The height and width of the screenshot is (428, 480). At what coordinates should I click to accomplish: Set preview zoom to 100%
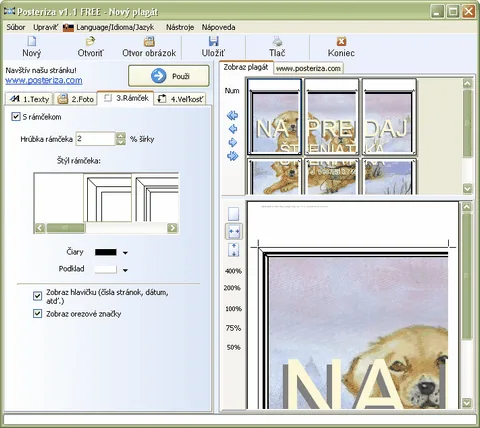click(233, 309)
